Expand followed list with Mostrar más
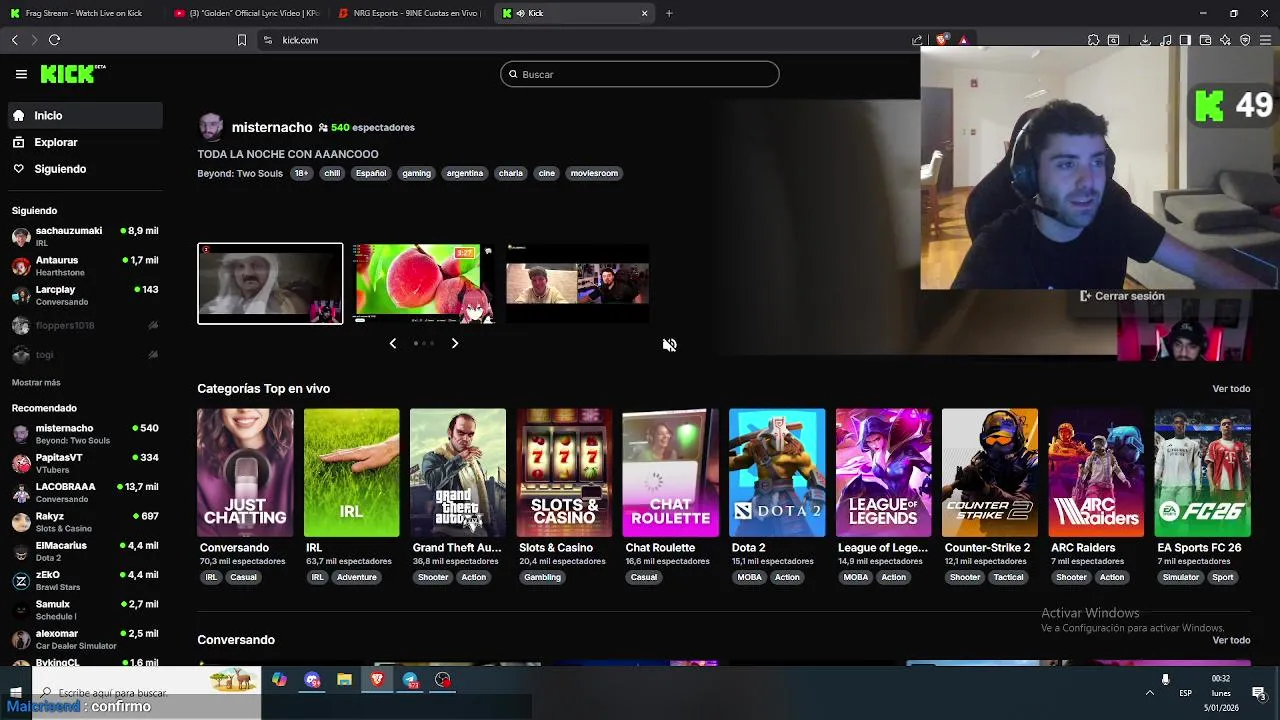The width and height of the screenshot is (1280, 720). click(36, 382)
